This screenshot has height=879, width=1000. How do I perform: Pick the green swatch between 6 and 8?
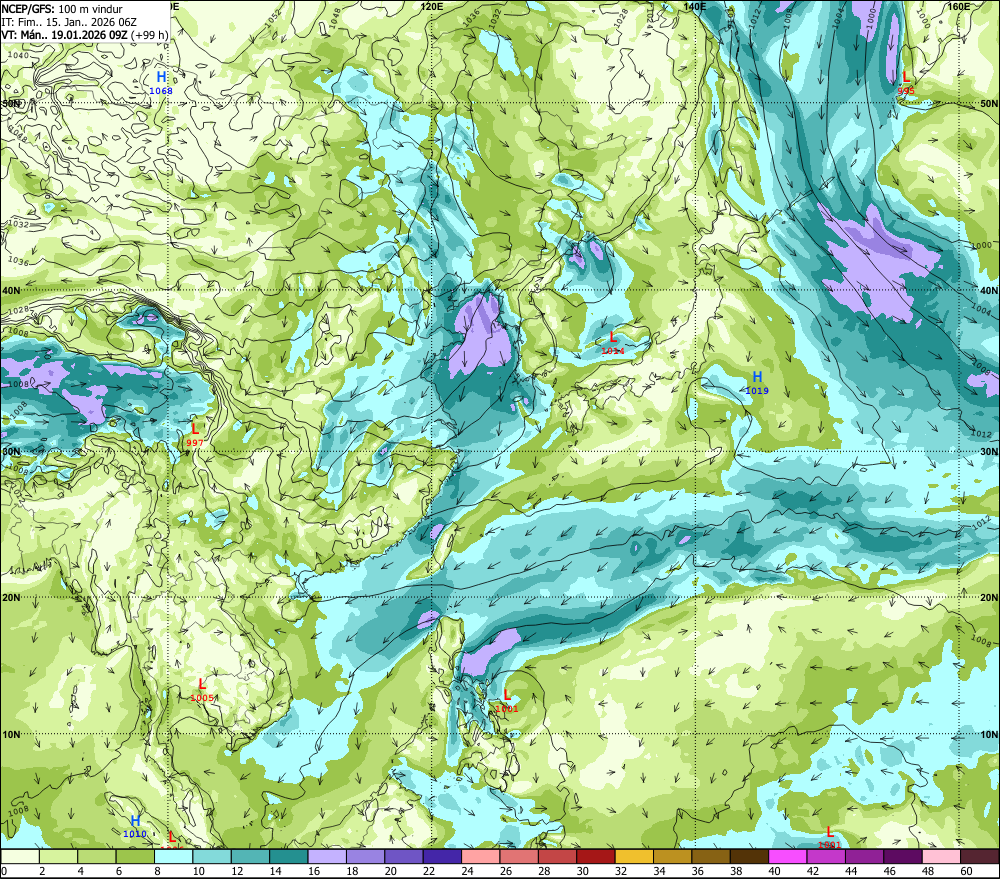tap(135, 856)
